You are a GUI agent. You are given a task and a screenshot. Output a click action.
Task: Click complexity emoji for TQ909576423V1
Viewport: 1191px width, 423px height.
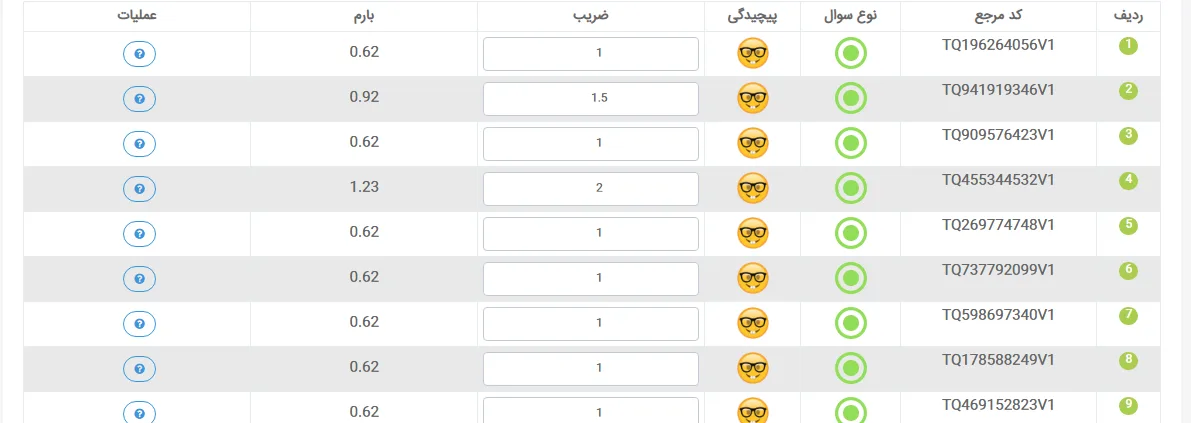coord(753,144)
